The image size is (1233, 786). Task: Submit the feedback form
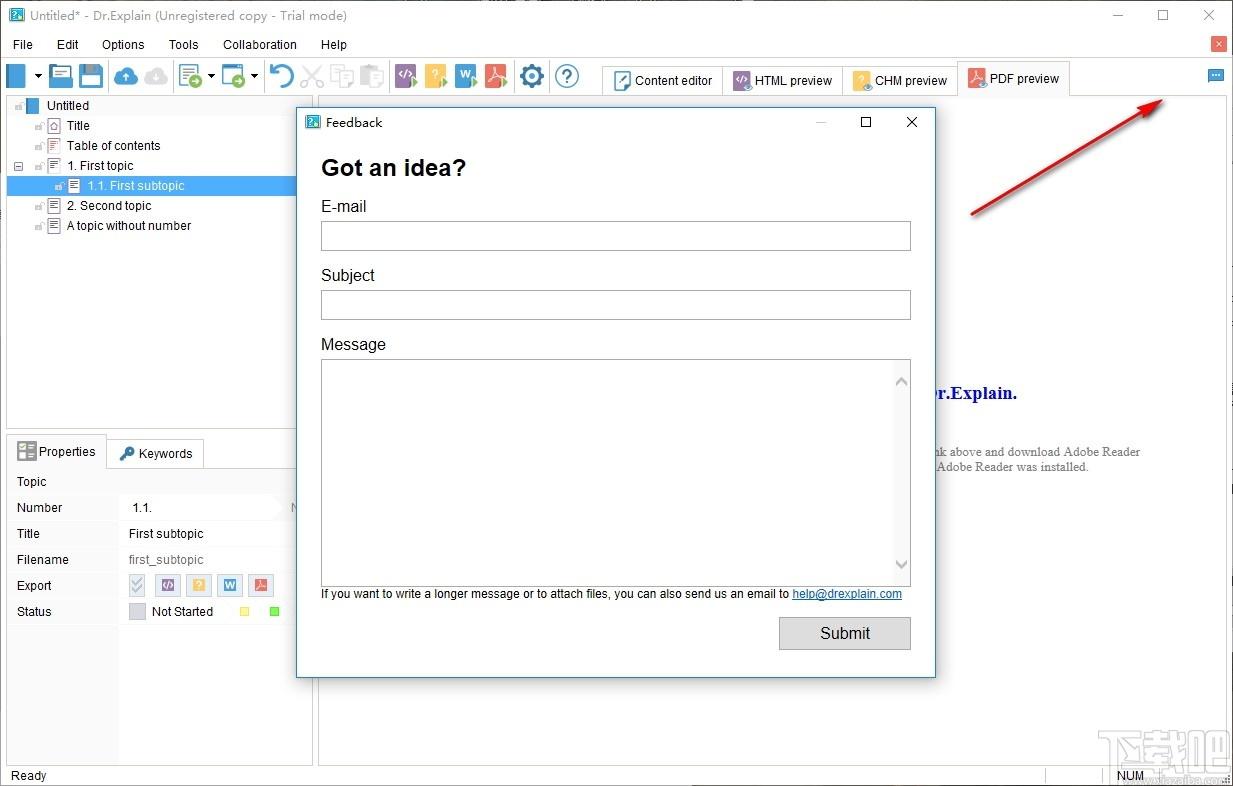coord(845,633)
